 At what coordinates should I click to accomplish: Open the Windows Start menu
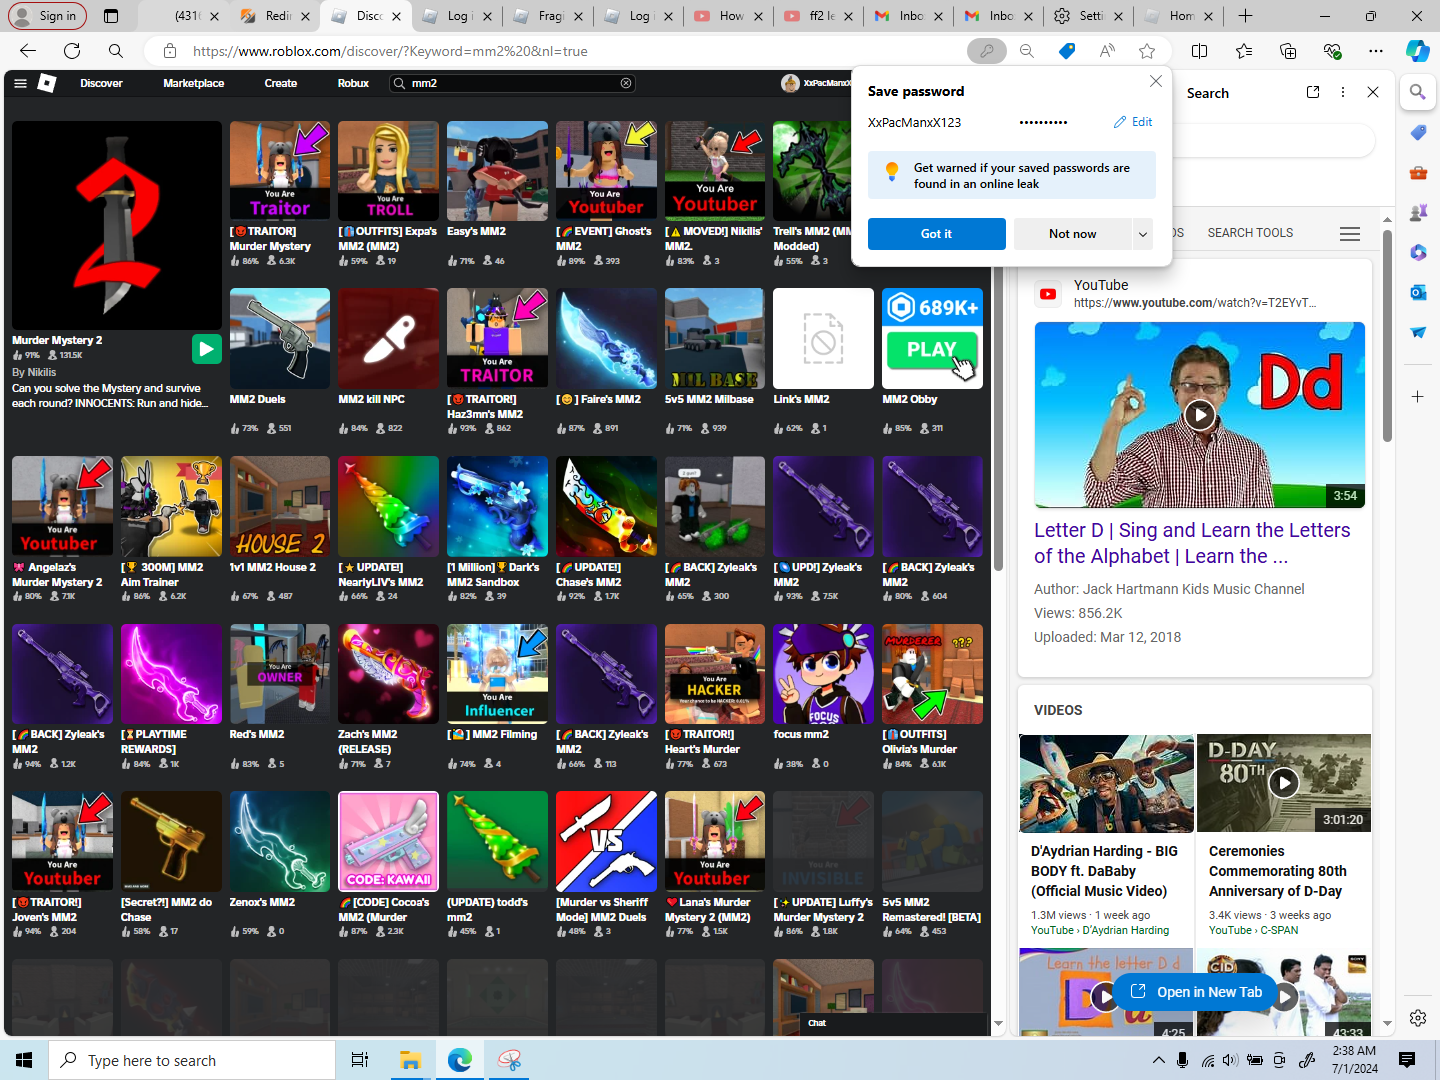(x=24, y=1060)
